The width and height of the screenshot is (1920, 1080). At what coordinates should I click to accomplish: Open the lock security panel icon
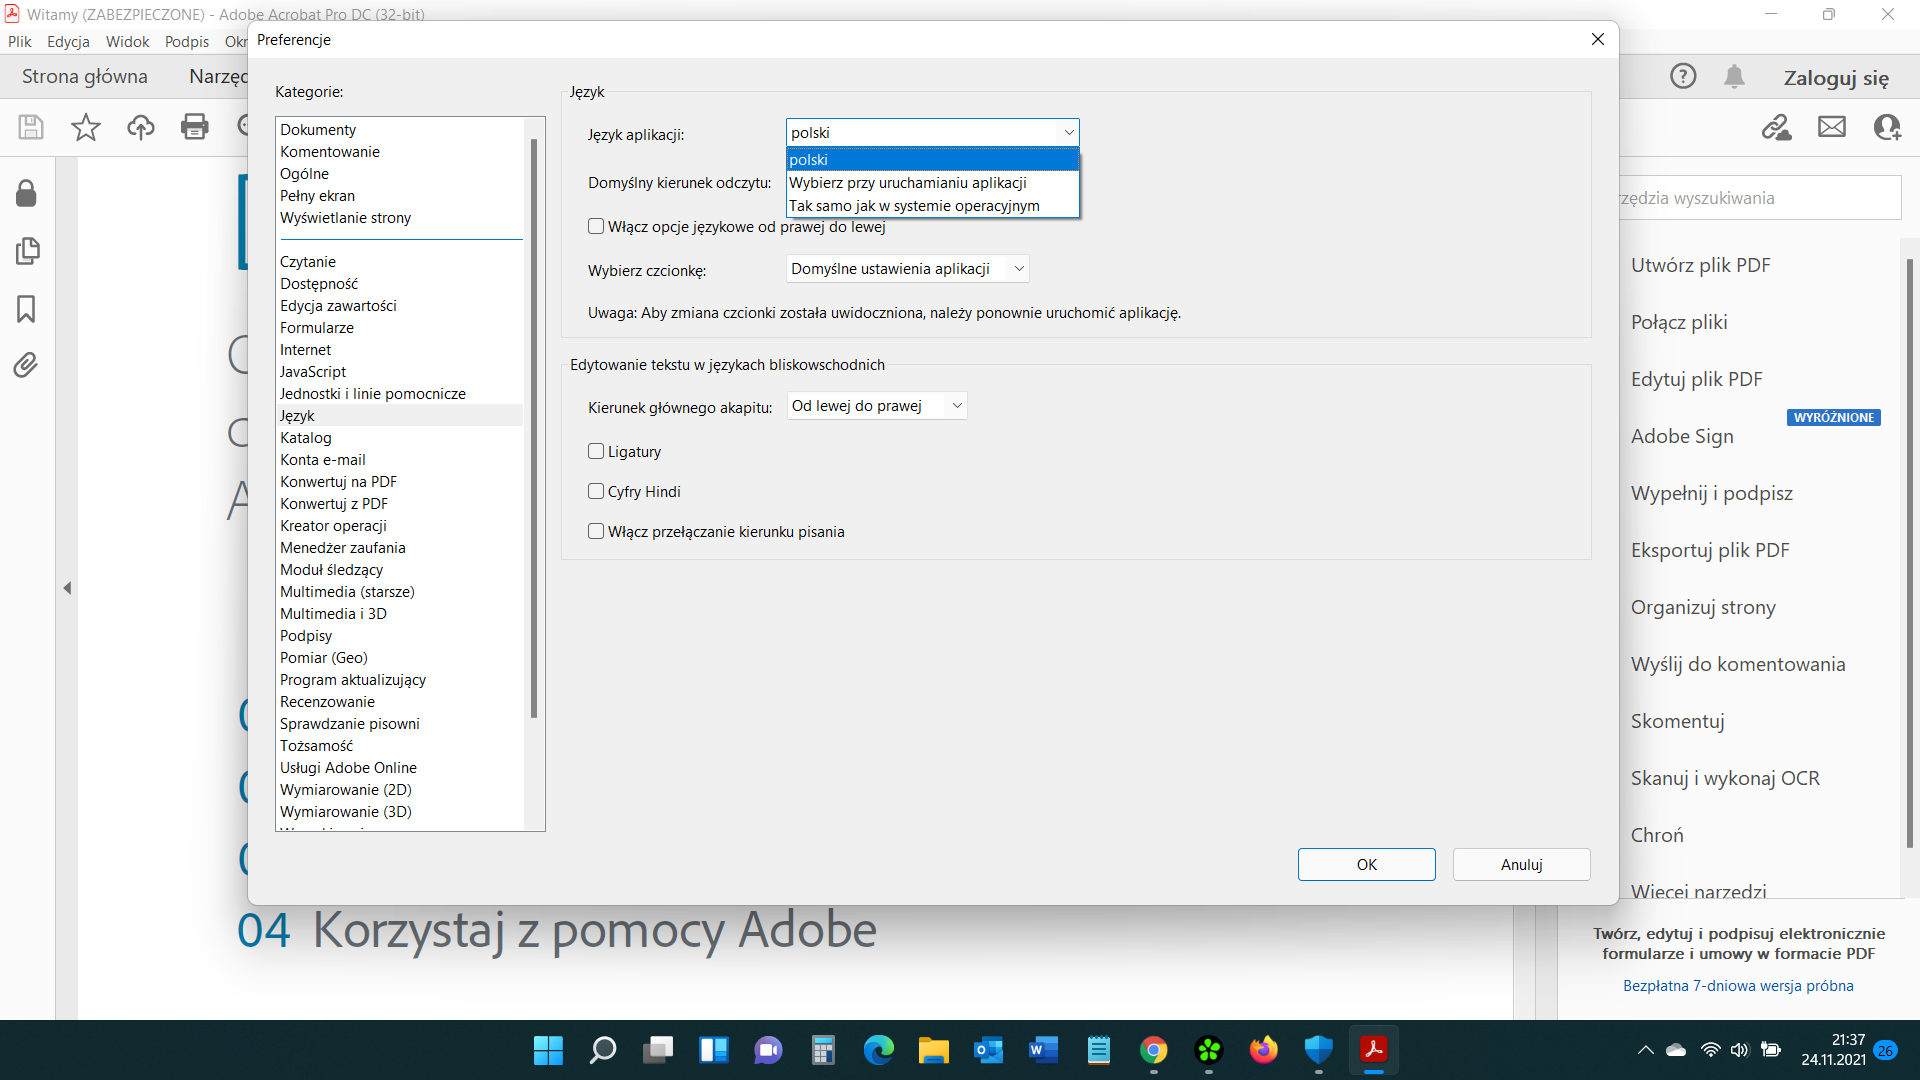coord(27,193)
